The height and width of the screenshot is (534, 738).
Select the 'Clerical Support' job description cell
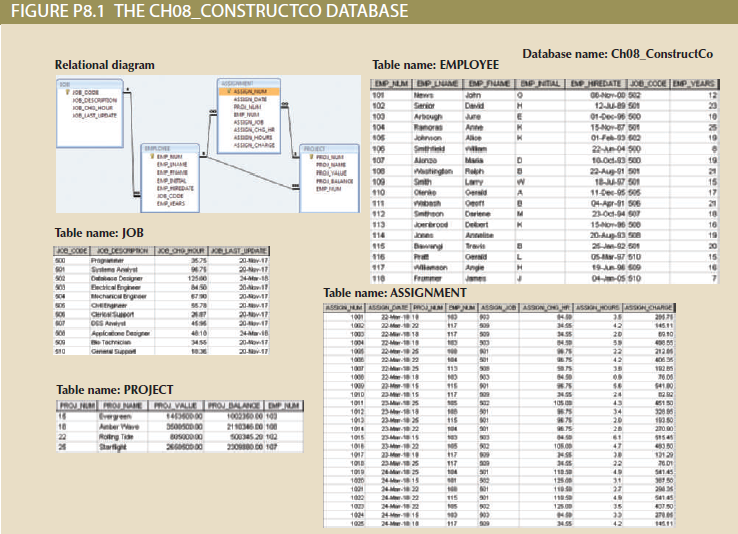(x=122, y=315)
